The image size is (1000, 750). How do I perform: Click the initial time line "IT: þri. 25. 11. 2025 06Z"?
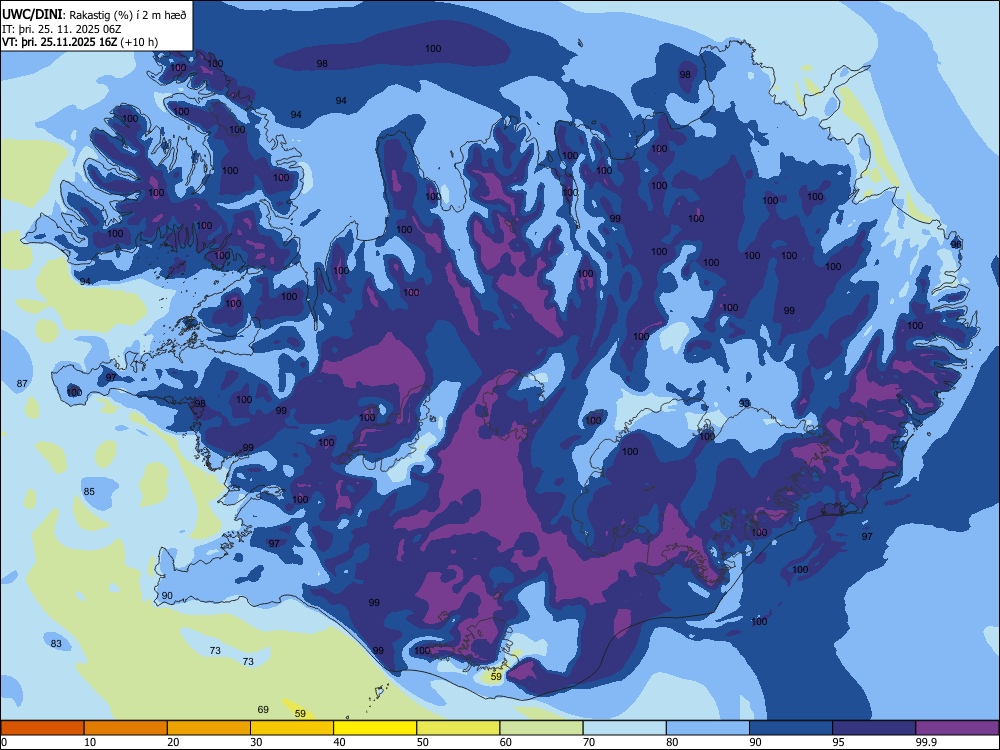tap(62, 29)
